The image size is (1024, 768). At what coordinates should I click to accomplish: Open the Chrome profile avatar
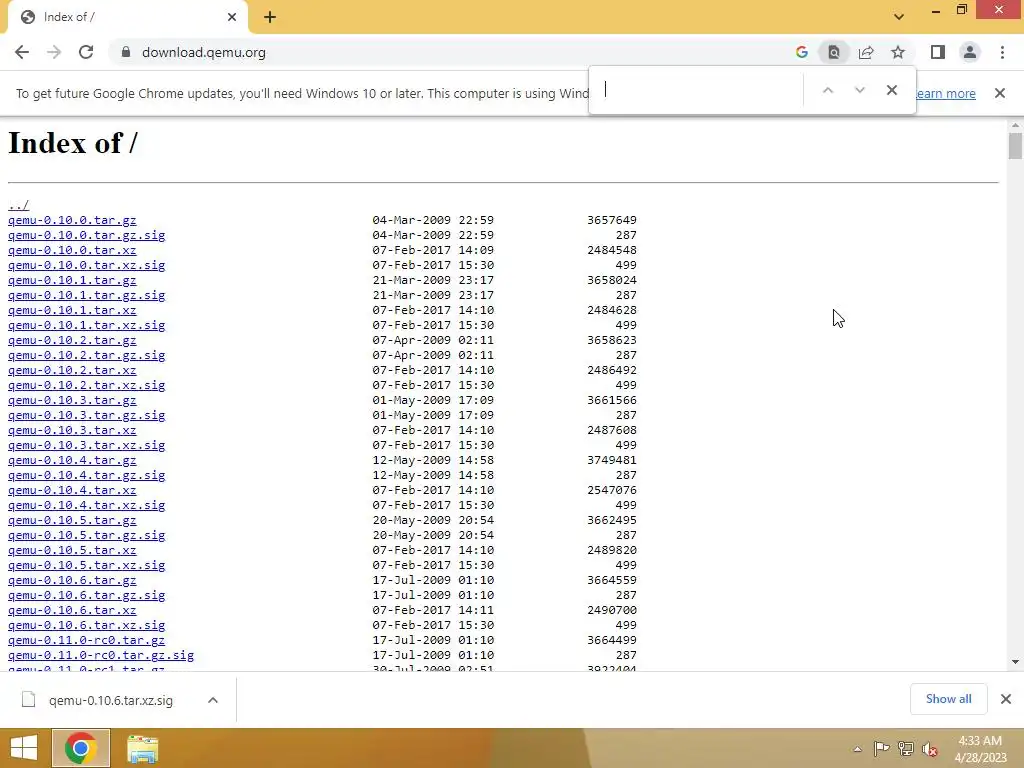(x=970, y=52)
